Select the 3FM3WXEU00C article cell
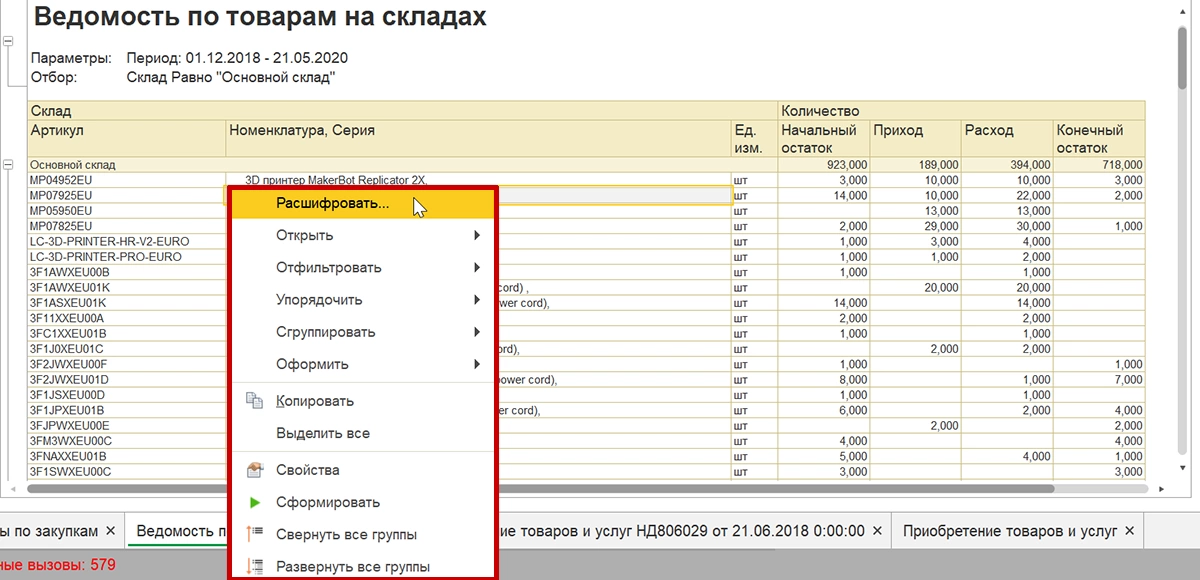Screen dimensions: 1200x580 tap(127, 441)
